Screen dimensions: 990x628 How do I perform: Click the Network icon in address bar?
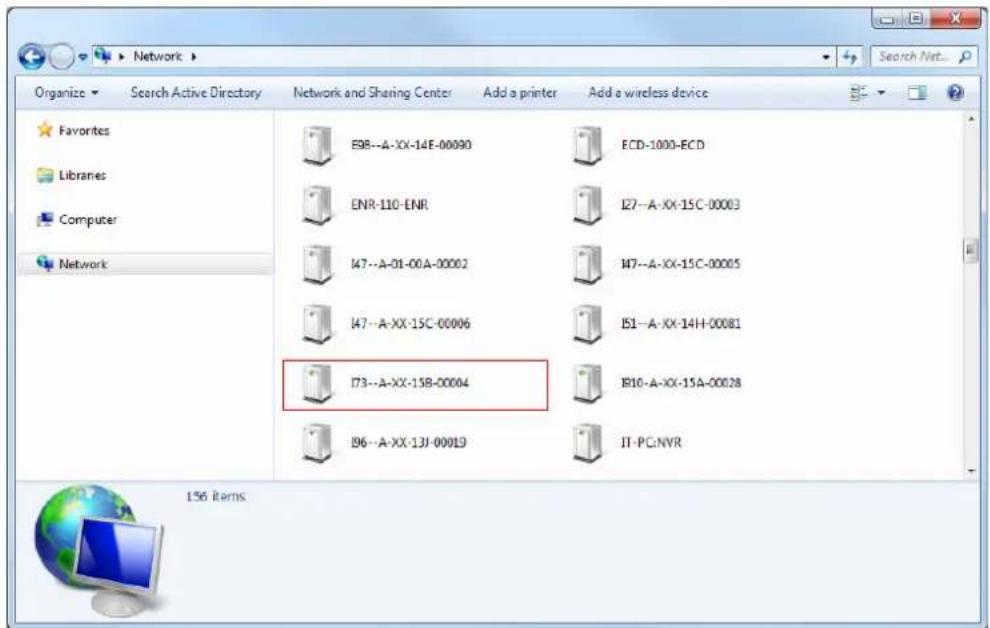[x=104, y=56]
